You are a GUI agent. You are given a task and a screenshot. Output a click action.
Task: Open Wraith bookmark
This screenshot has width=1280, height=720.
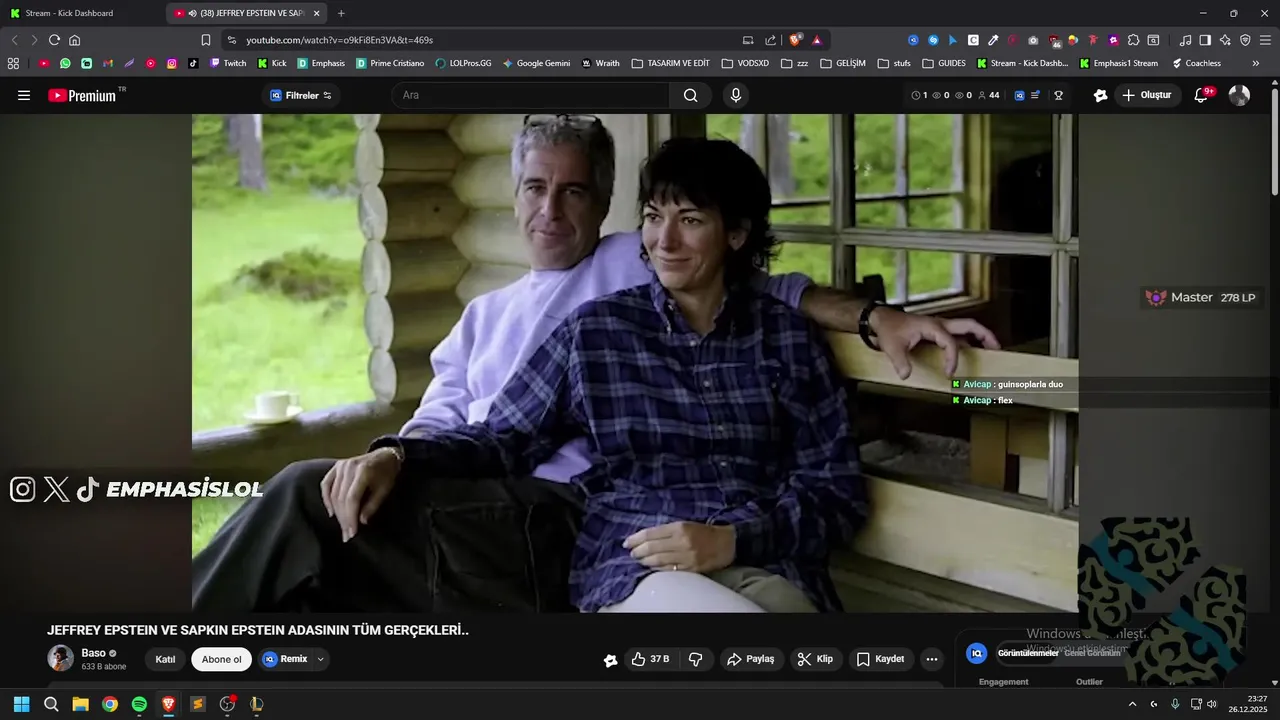pos(601,63)
